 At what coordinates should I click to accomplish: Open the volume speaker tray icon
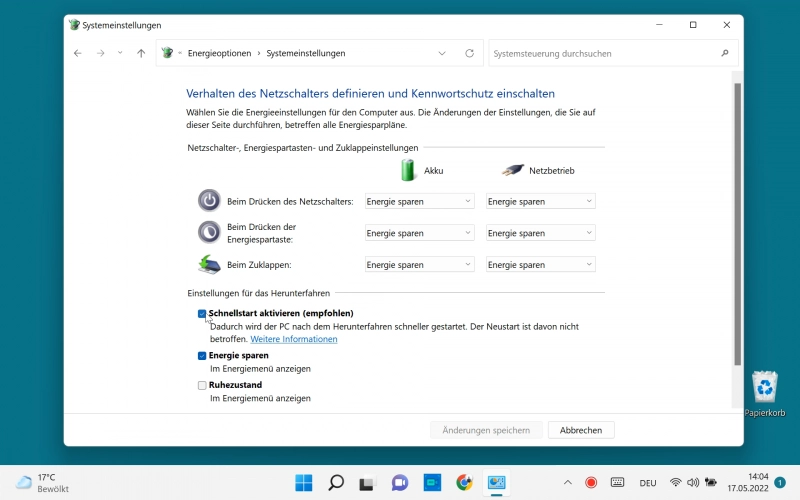pos(692,482)
